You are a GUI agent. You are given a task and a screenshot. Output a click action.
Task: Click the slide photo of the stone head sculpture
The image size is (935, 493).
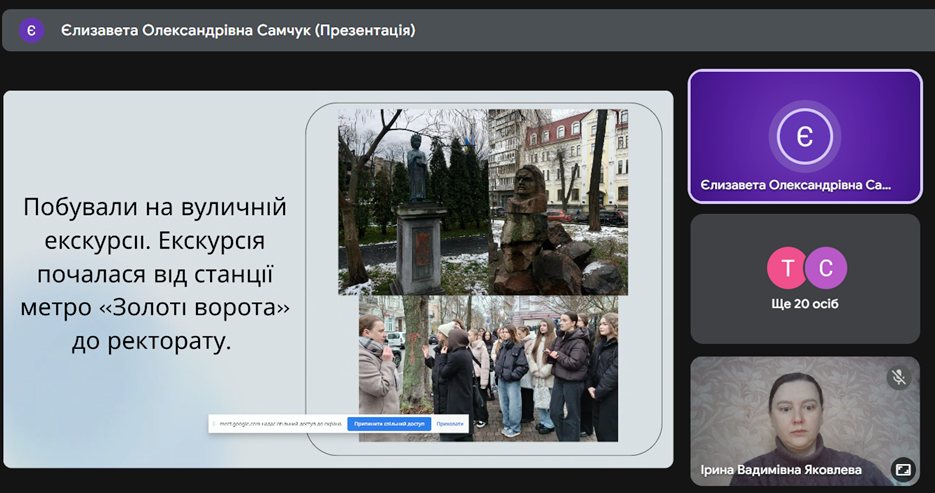(558, 202)
